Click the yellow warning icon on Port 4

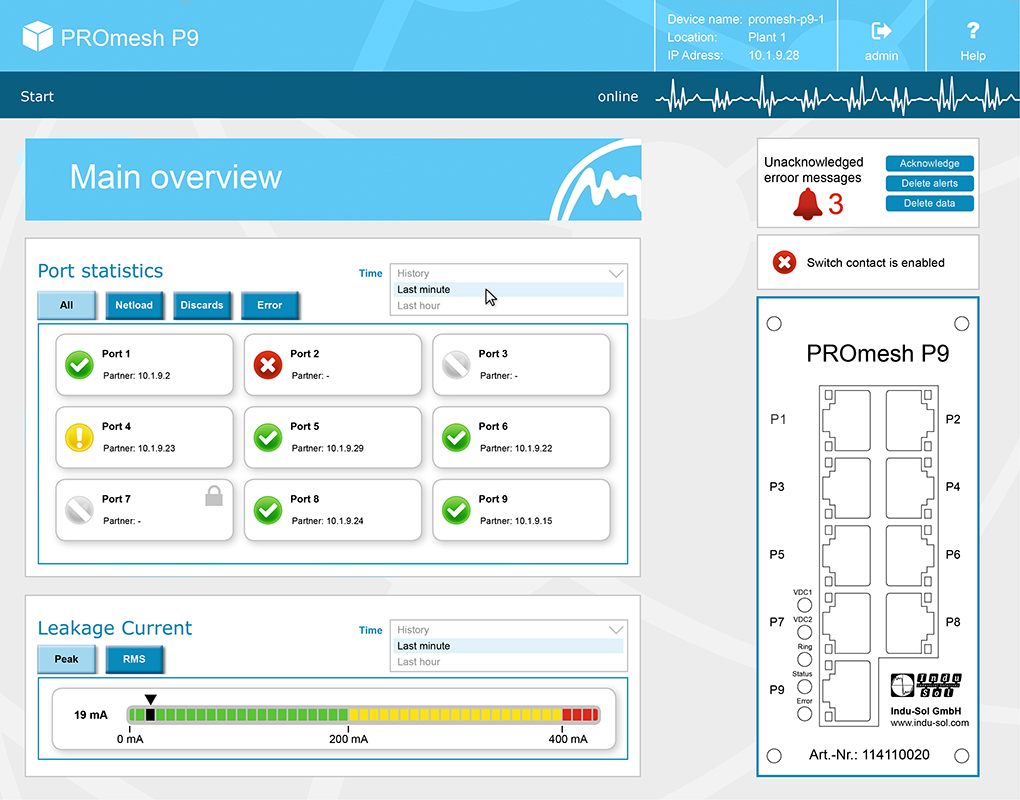point(79,438)
